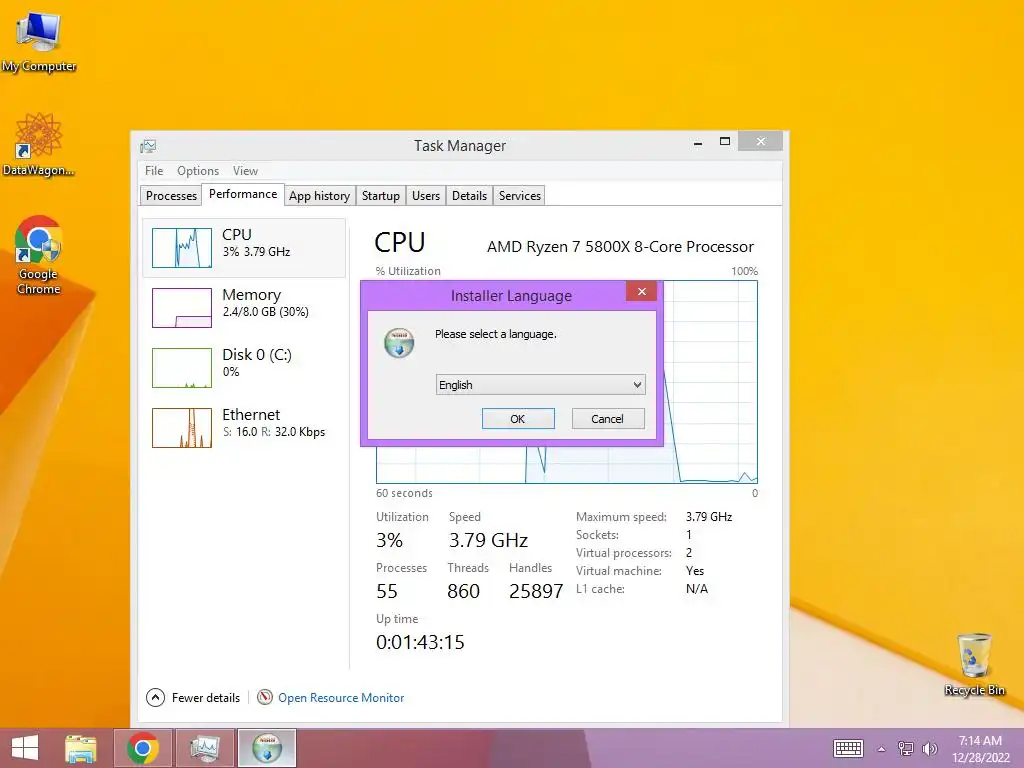Confirm language with the OK button
The image size is (1024, 768).
pos(518,419)
